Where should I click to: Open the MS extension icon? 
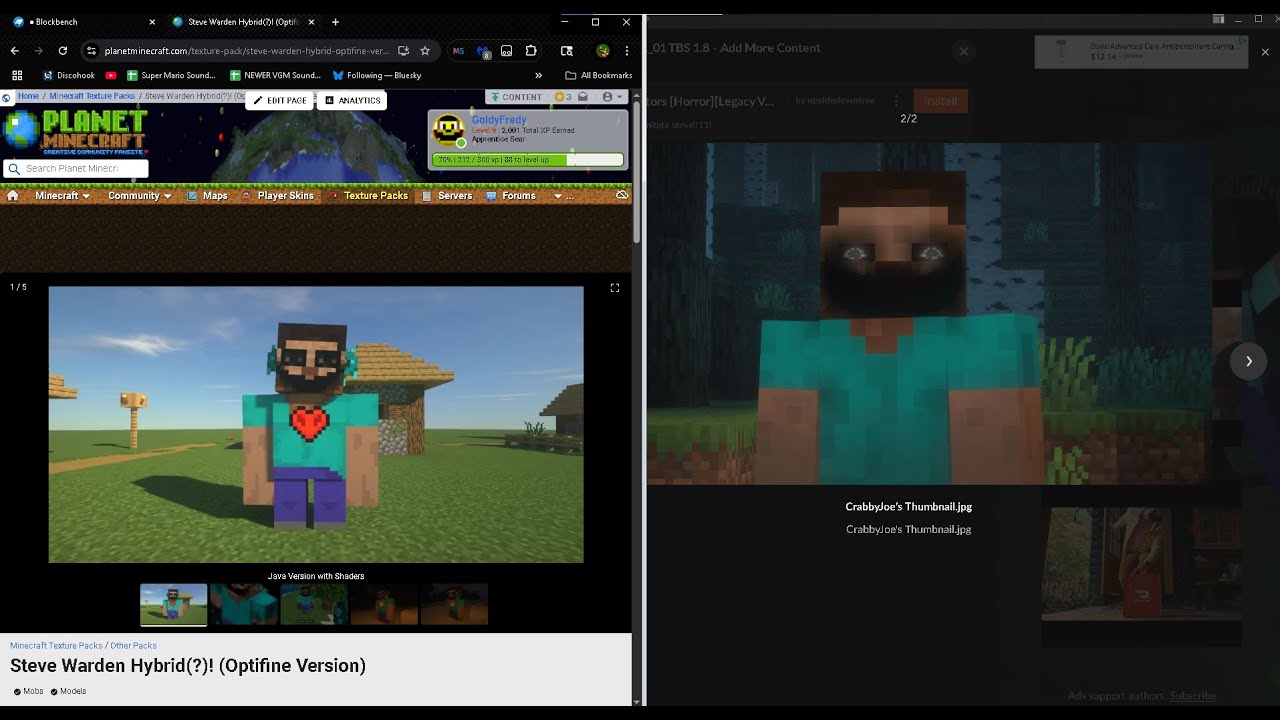[x=458, y=51]
